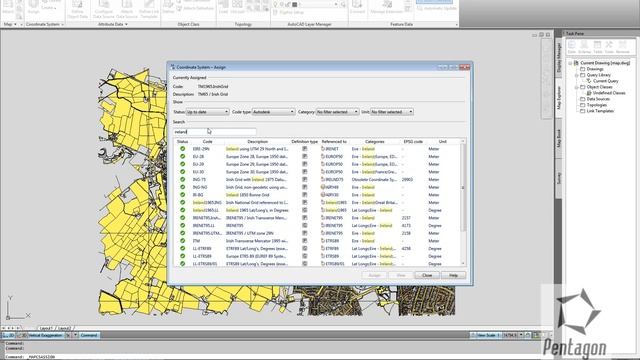Click Current Query icon in Map Explorer tree

(x=589, y=81)
